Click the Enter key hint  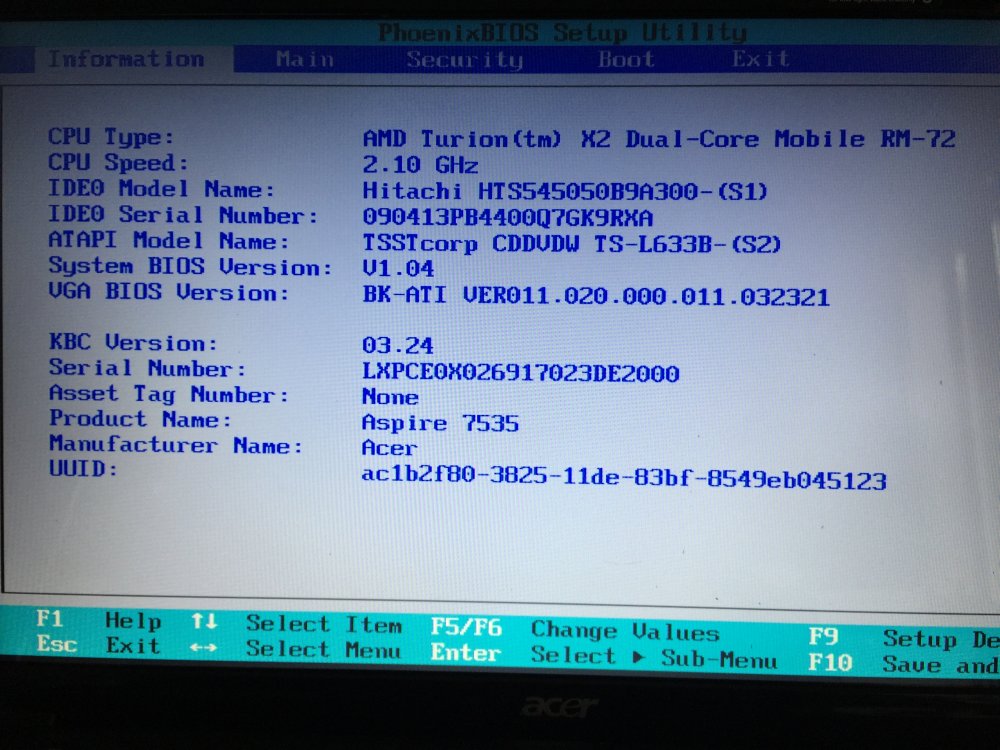coord(466,652)
